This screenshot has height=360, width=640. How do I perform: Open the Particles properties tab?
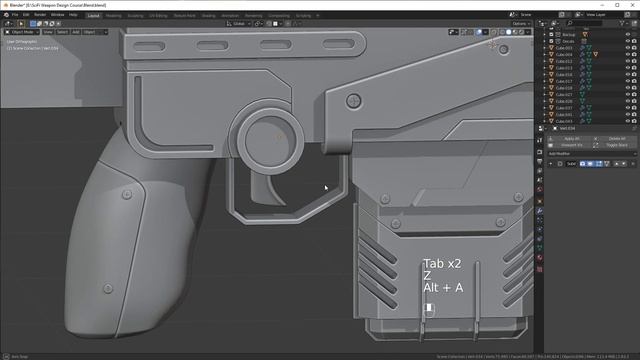coord(540,220)
